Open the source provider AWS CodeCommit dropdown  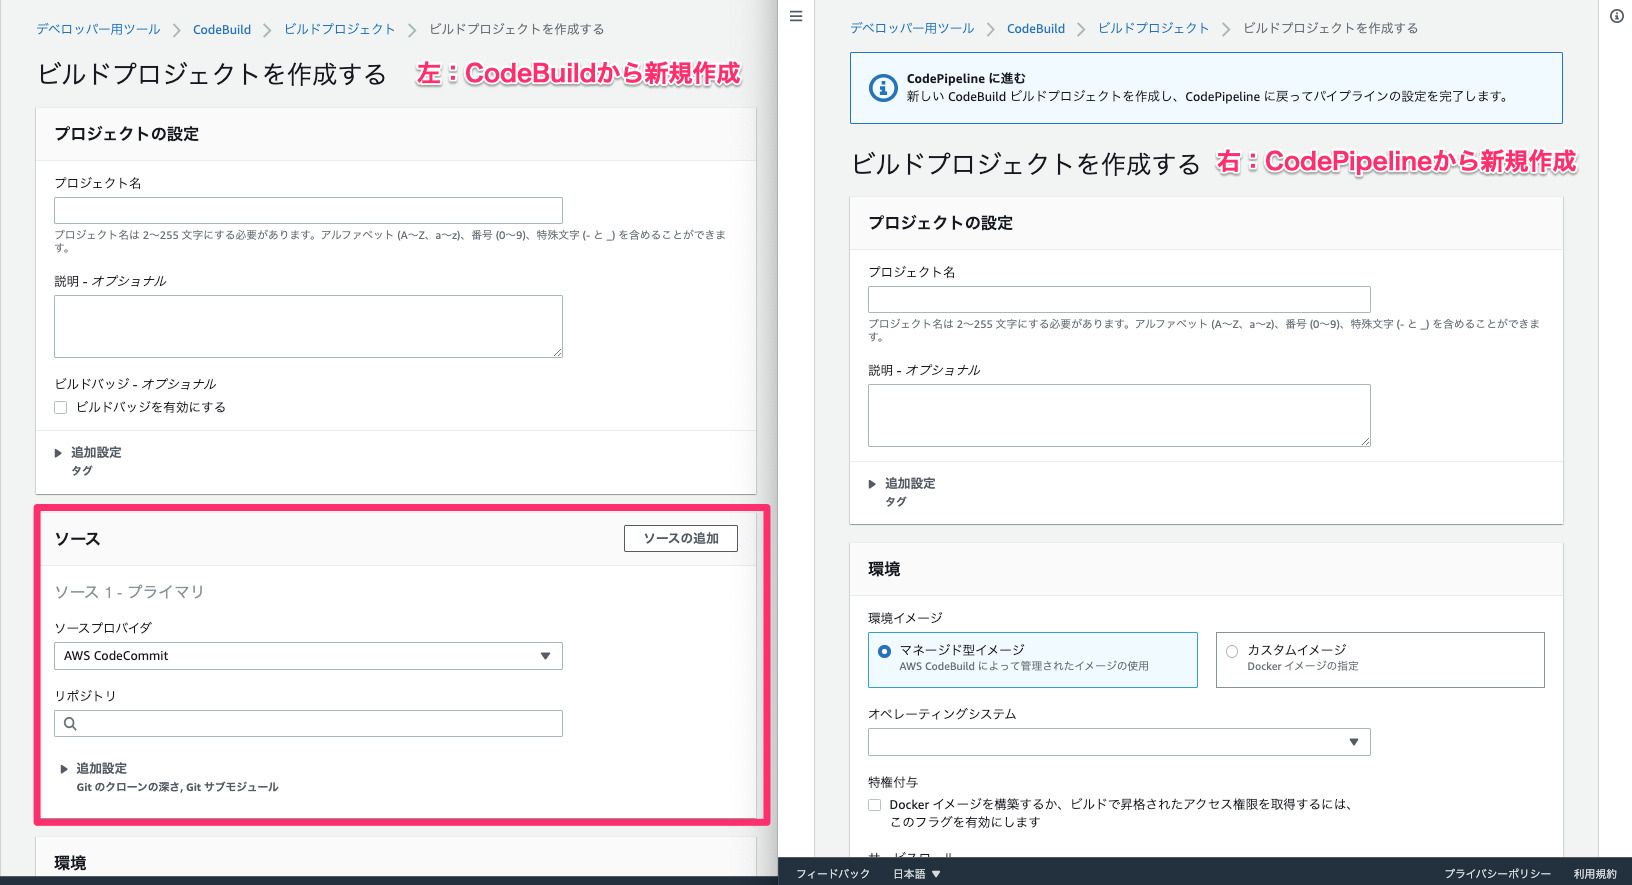tap(308, 656)
